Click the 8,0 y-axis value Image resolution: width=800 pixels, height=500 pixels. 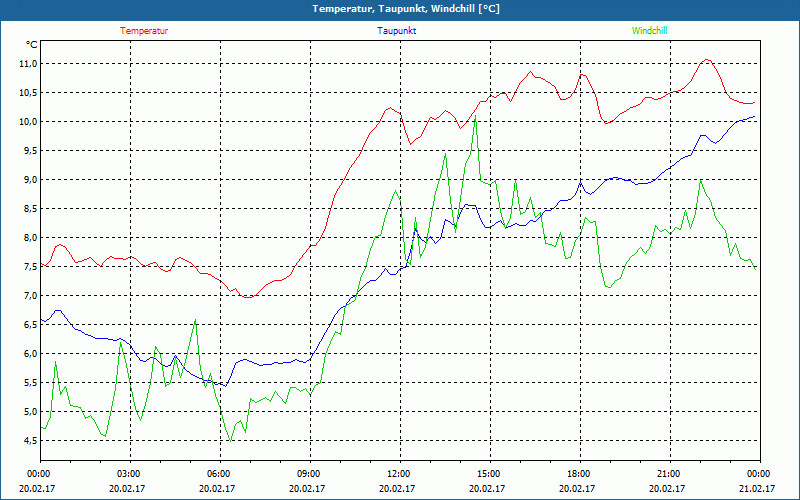(31, 238)
